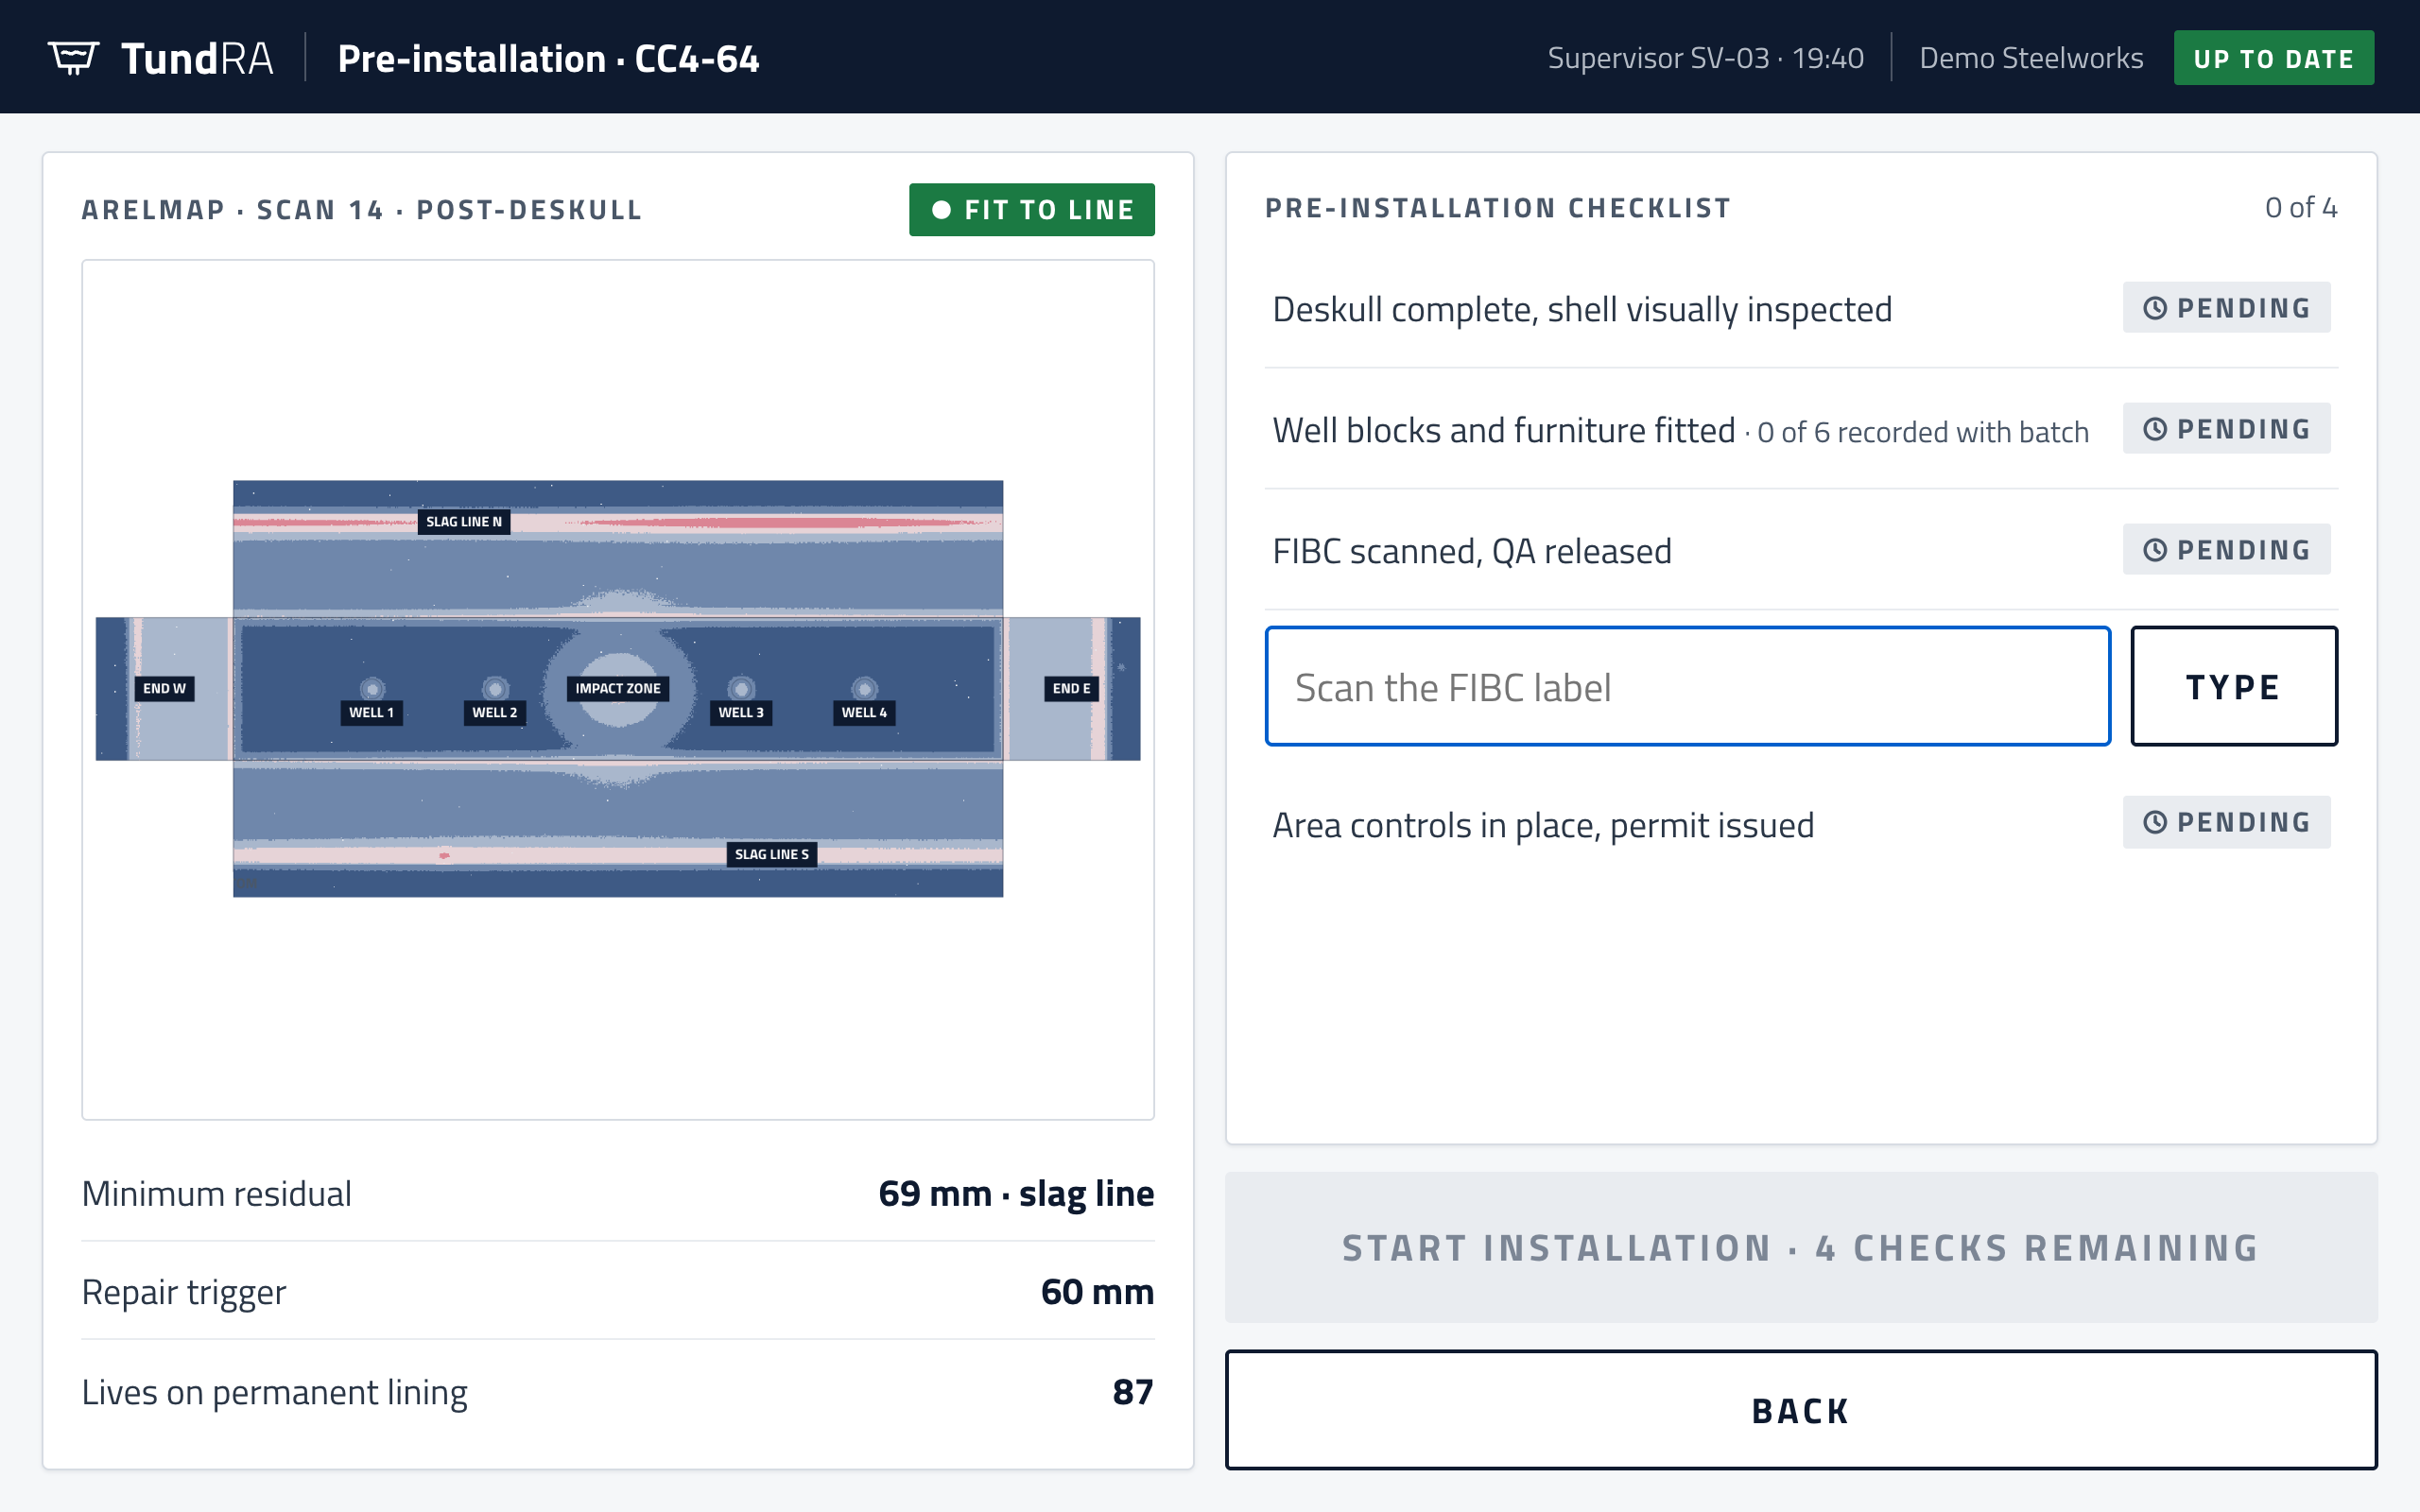Toggle Well blocks and furniture PENDING status

[x=2226, y=429]
